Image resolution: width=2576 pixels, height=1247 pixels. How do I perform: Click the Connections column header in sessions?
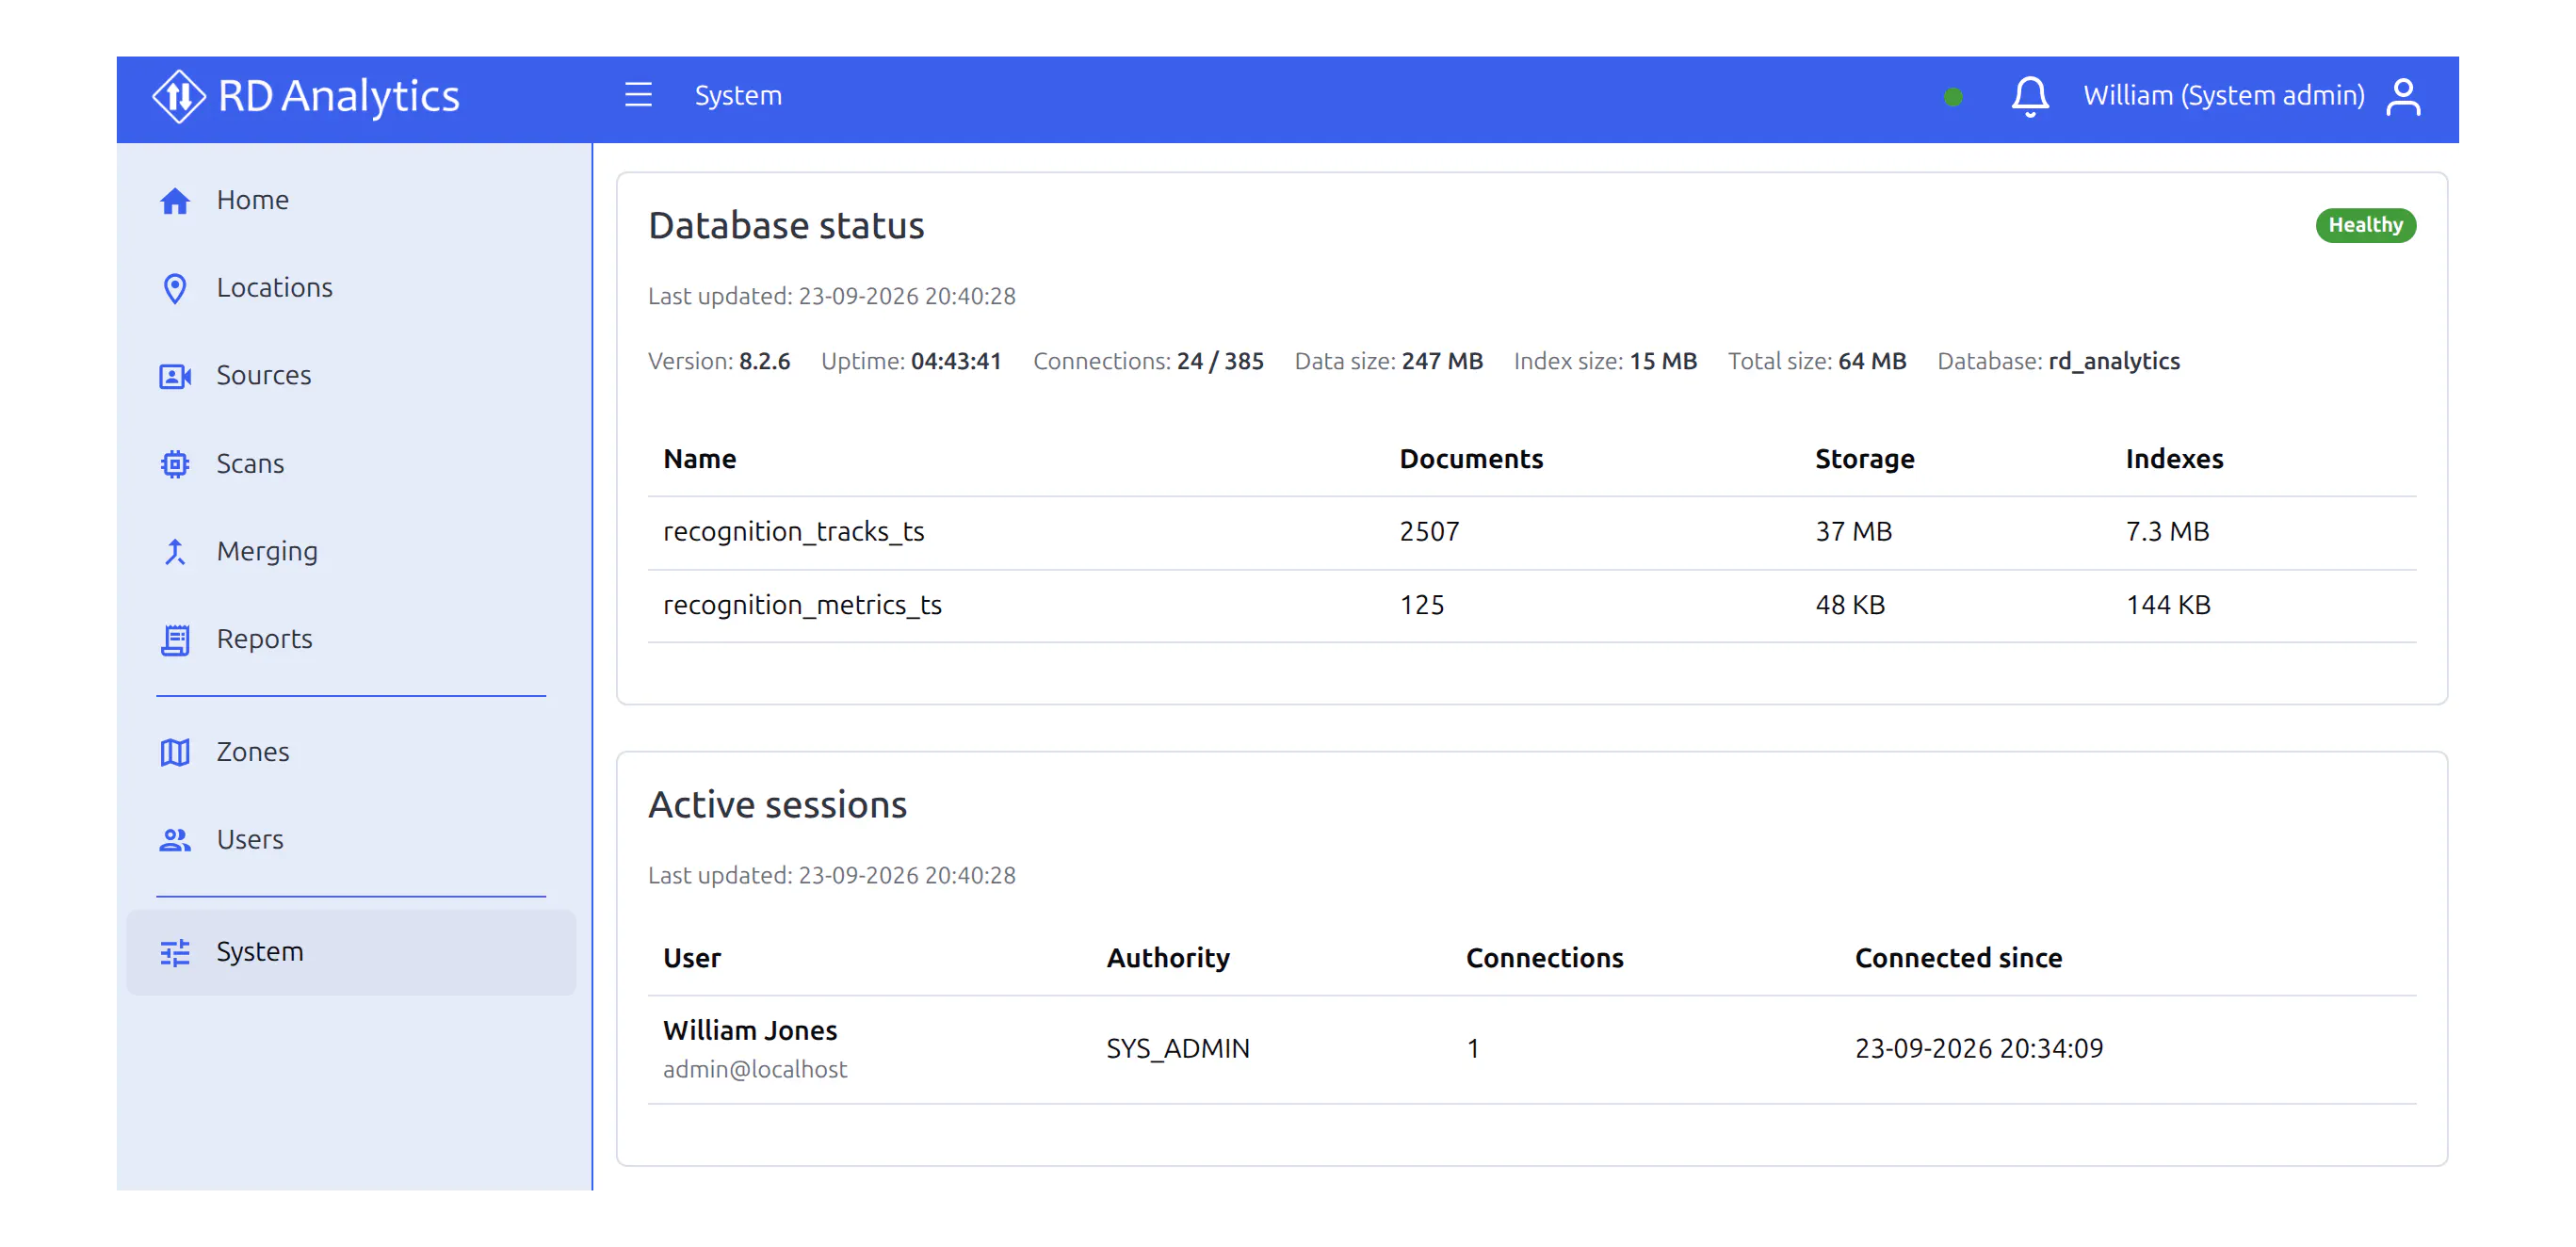coord(1544,958)
